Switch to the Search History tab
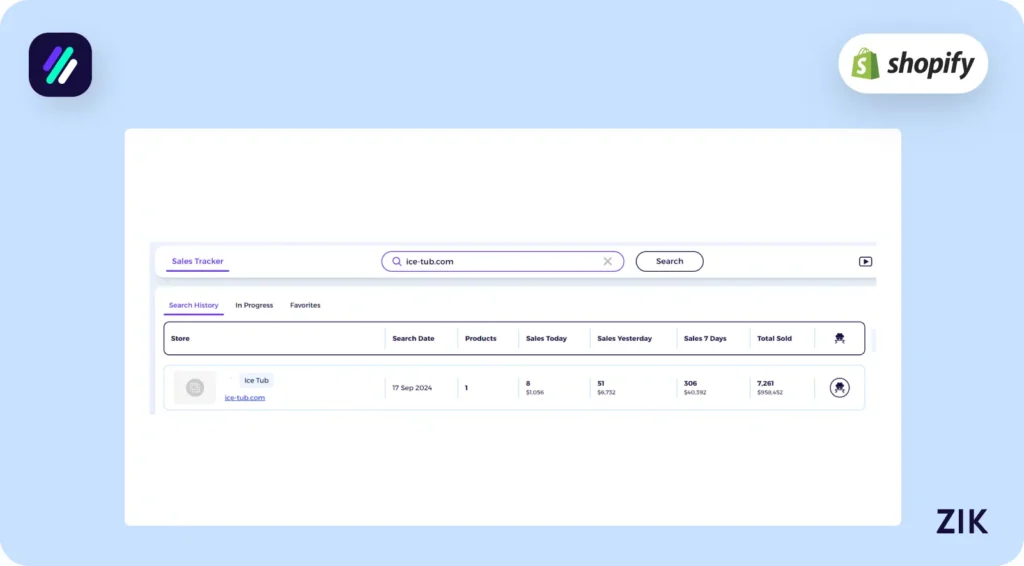 pyautogui.click(x=193, y=305)
